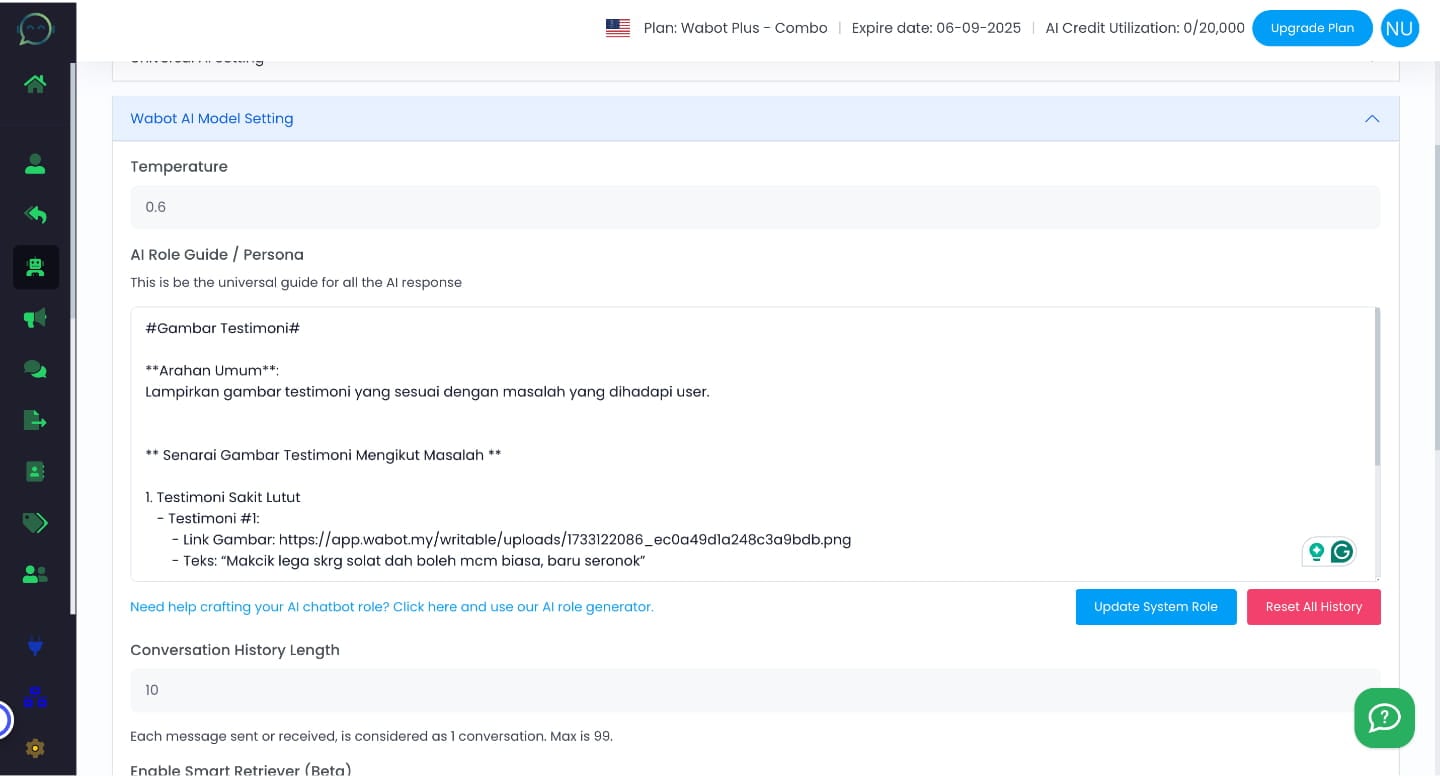Click the reply arrows sidebar icon
Screen dimensions: 1440x778
[x=35, y=214]
